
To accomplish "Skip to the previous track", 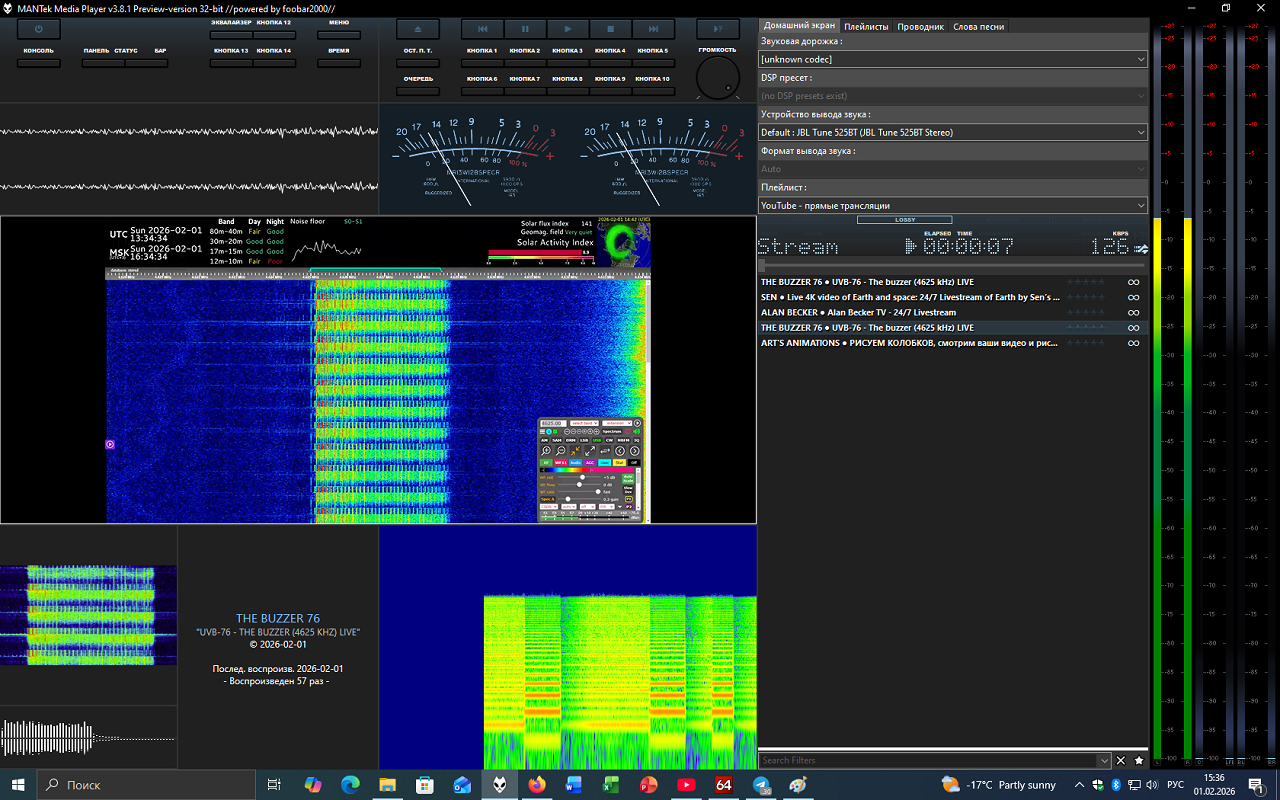I will click(483, 29).
